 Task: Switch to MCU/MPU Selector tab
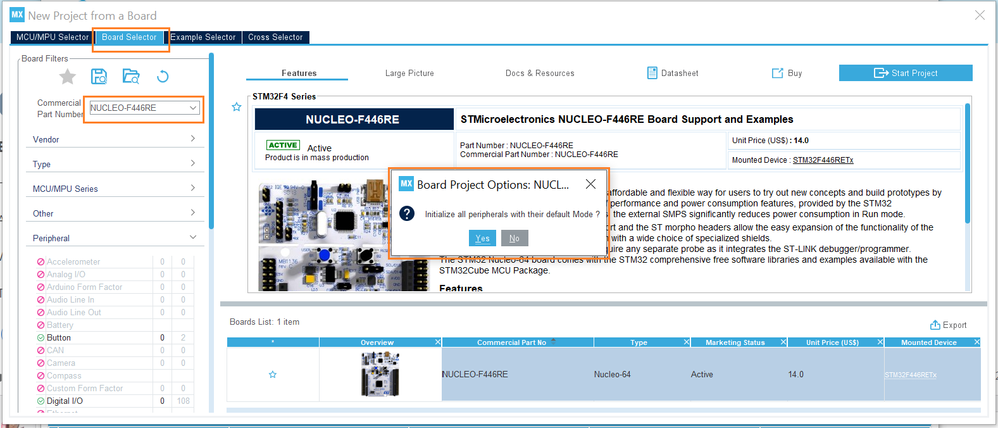click(52, 37)
